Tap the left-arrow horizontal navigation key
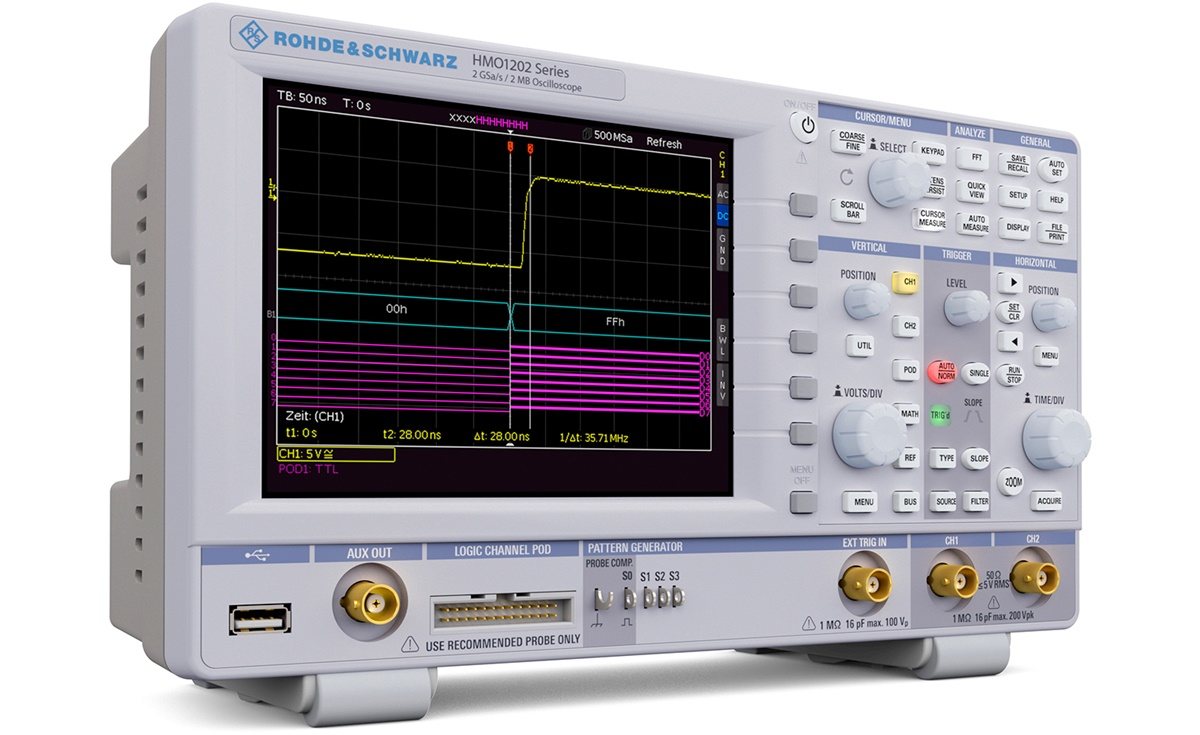This screenshot has height=735, width=1200. 1009,341
